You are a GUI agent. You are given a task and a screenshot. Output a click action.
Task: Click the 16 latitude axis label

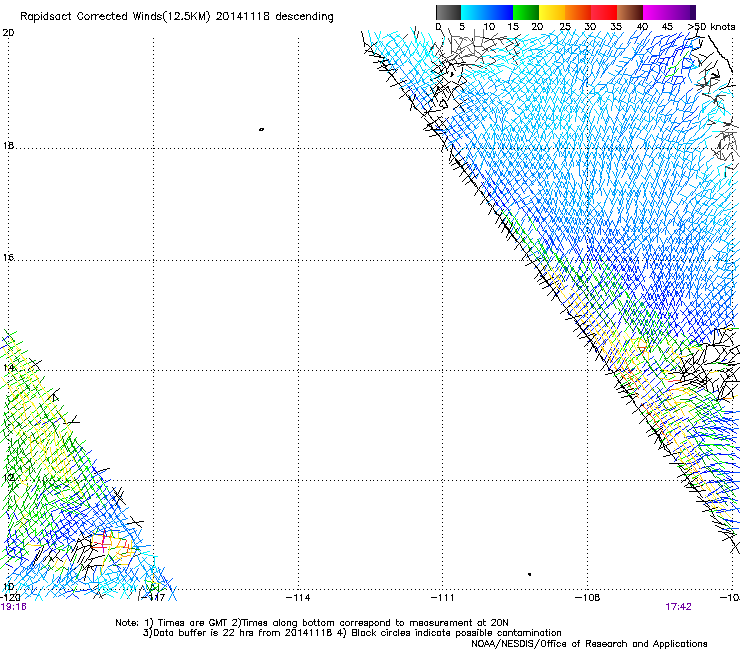tap(8, 257)
